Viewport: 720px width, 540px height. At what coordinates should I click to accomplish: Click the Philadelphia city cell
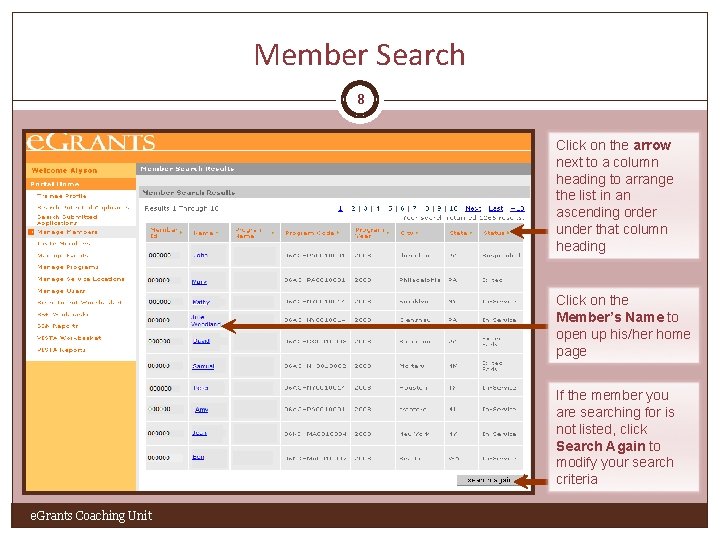[420, 280]
